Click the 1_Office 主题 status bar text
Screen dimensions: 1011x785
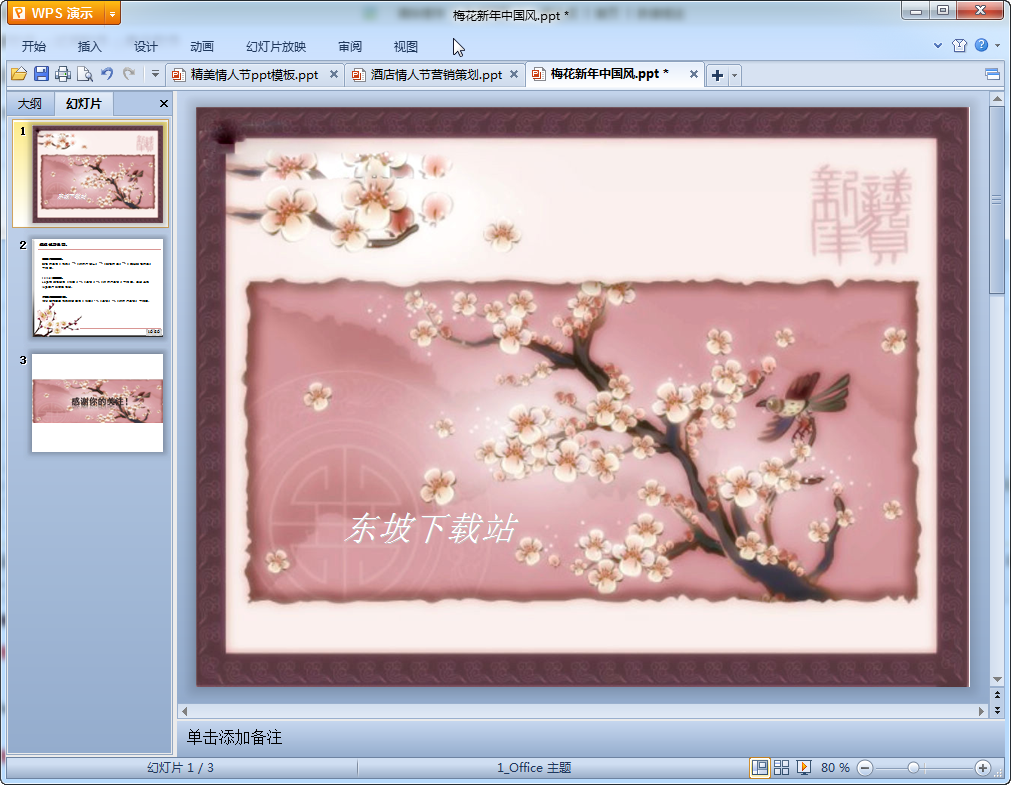pos(534,768)
